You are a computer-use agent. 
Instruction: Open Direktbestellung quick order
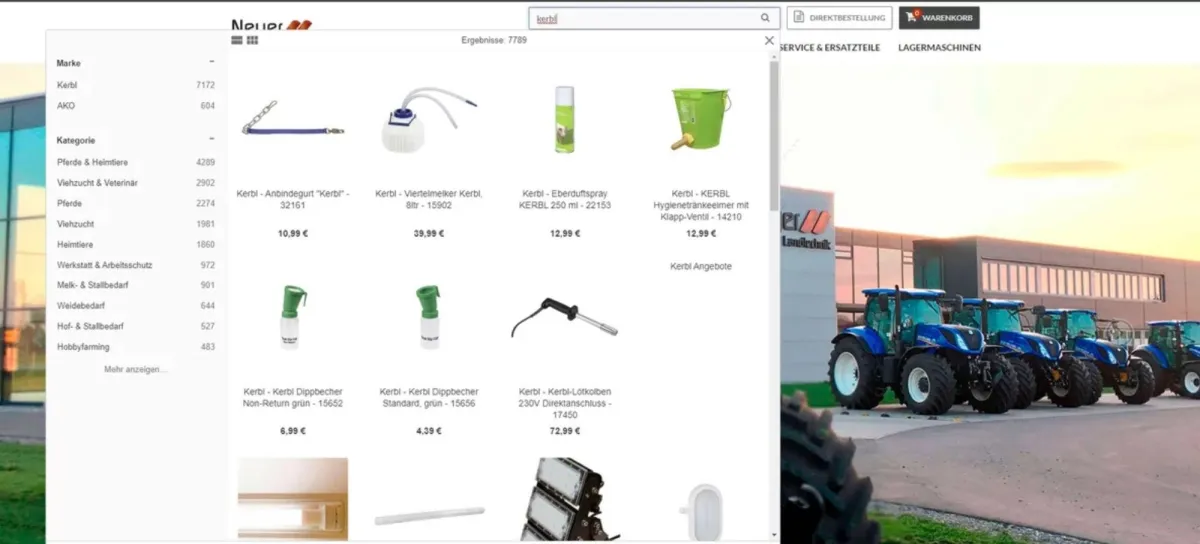coord(839,18)
